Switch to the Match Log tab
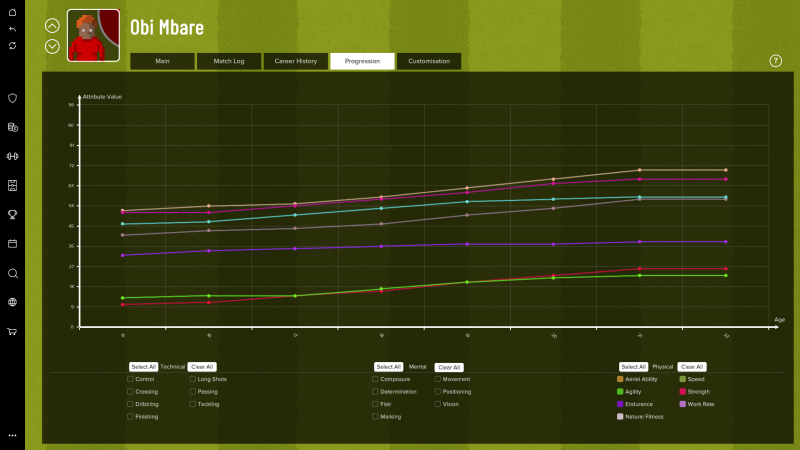The width and height of the screenshot is (800, 450). (228, 61)
